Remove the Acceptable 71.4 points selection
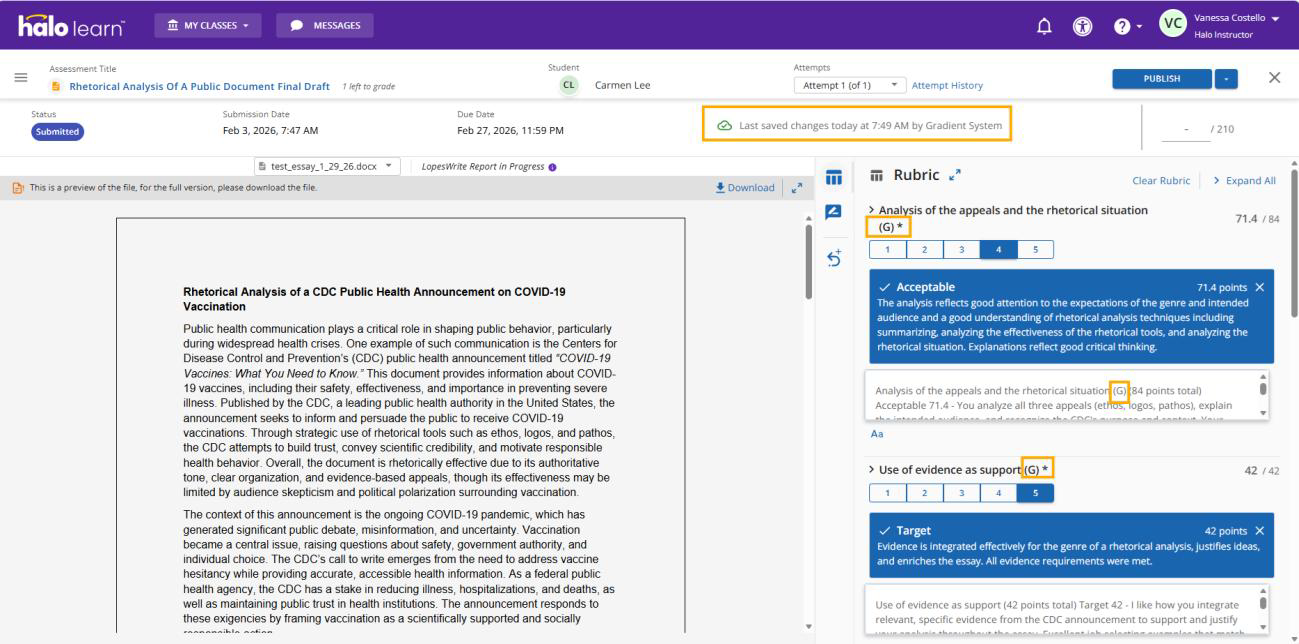The image size is (1299, 644). click(1259, 287)
